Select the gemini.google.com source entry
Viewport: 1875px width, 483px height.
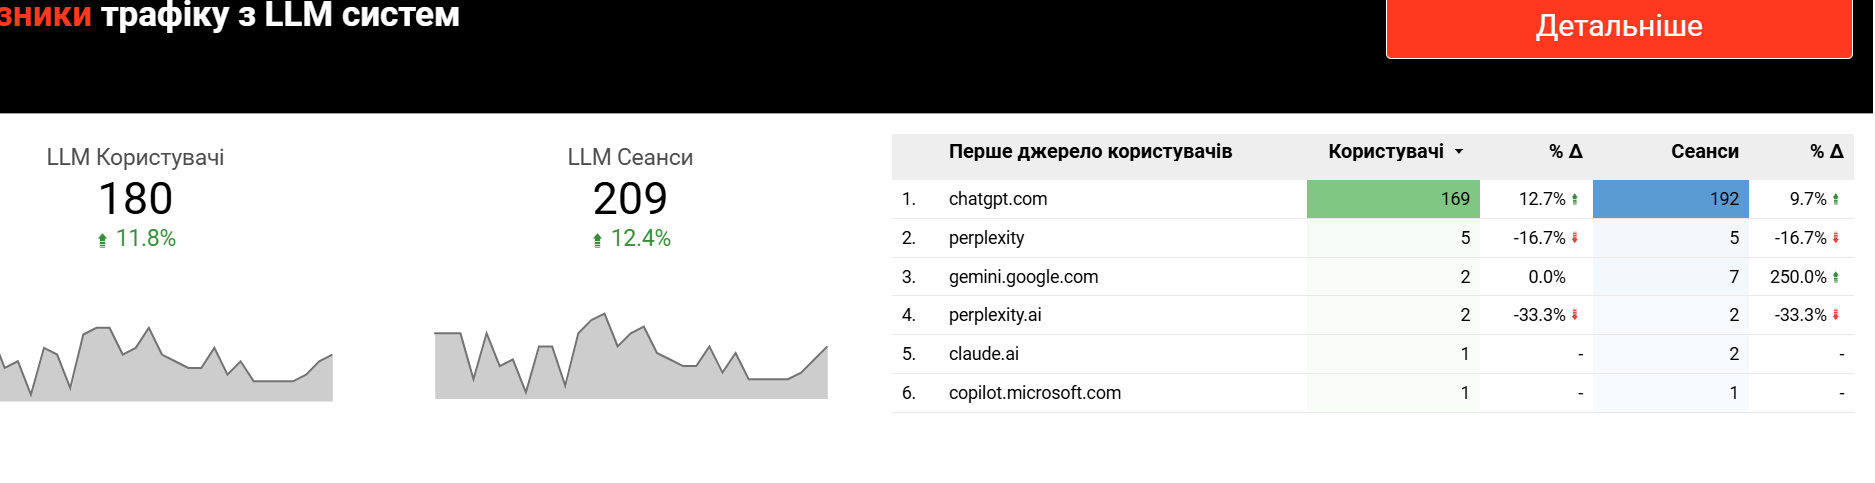(1023, 277)
